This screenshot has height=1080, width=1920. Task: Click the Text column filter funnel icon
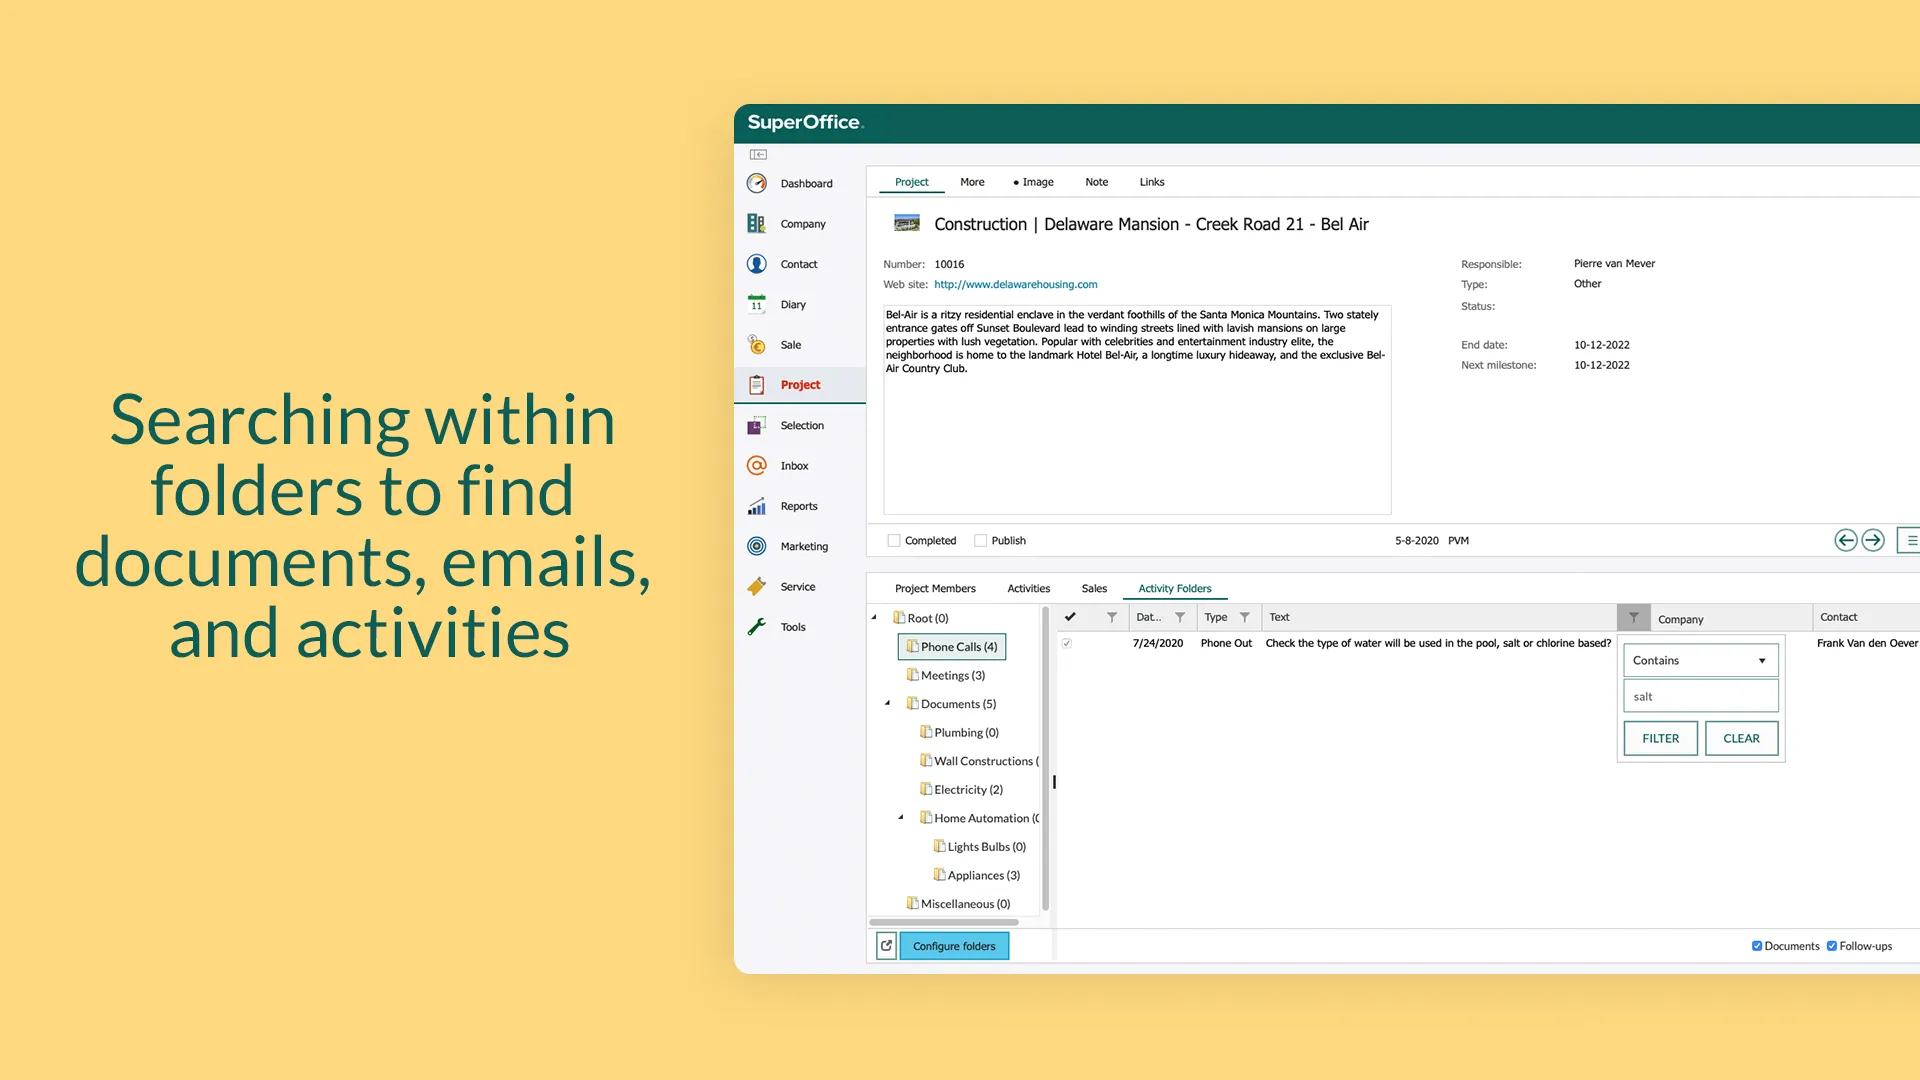click(1633, 618)
